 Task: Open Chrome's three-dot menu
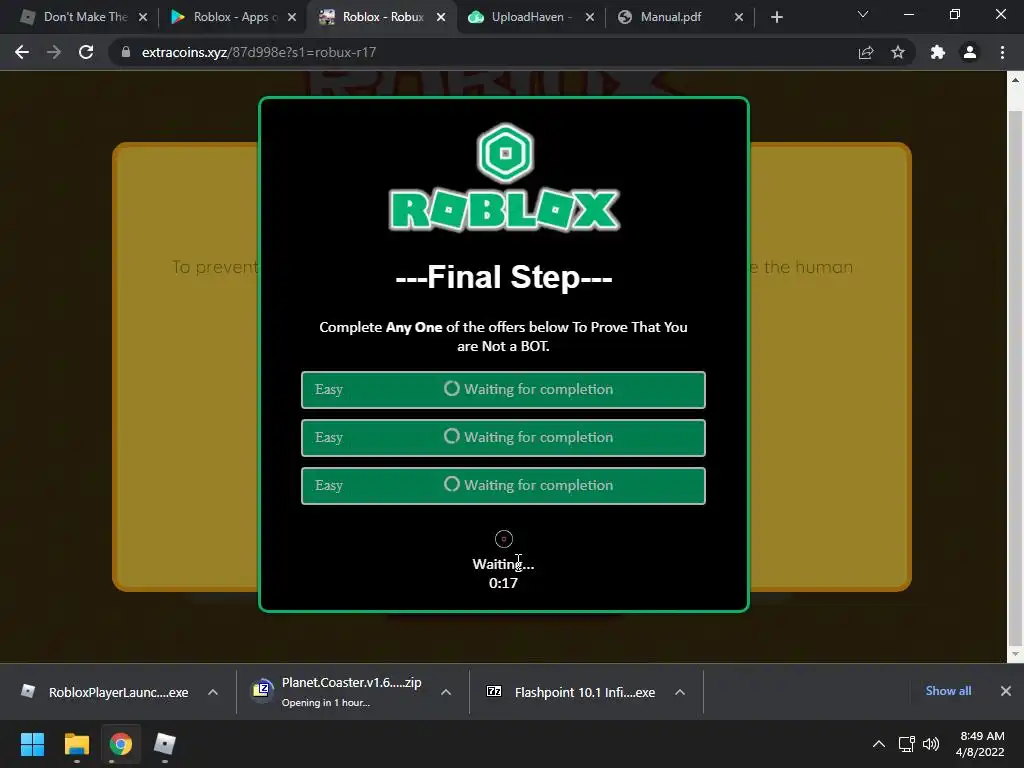pyautogui.click(x=1002, y=52)
